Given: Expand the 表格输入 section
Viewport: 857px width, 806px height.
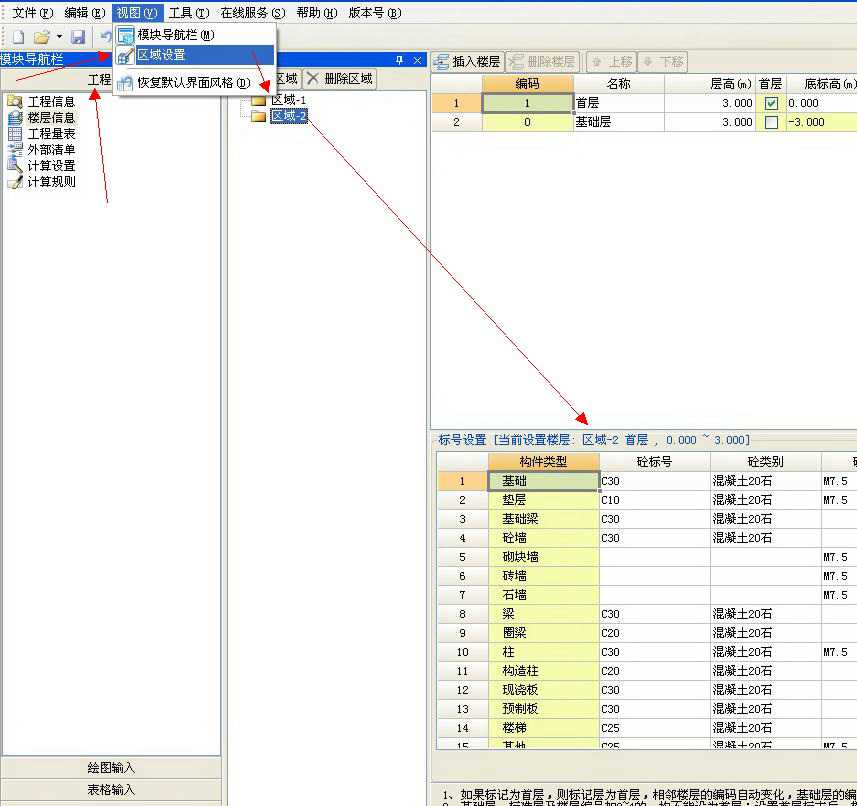Looking at the screenshot, I should click(x=111, y=790).
